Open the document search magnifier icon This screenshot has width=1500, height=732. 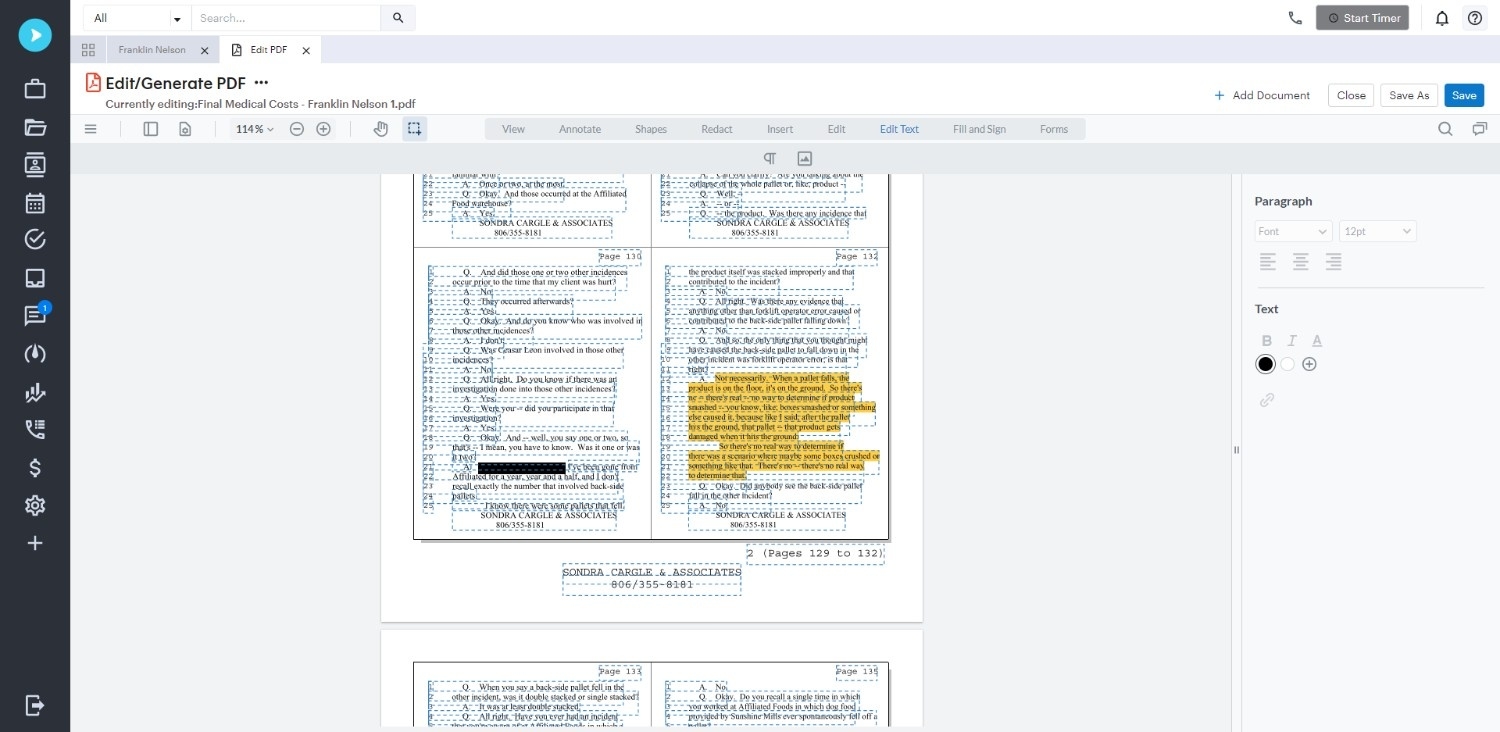[1445, 129]
